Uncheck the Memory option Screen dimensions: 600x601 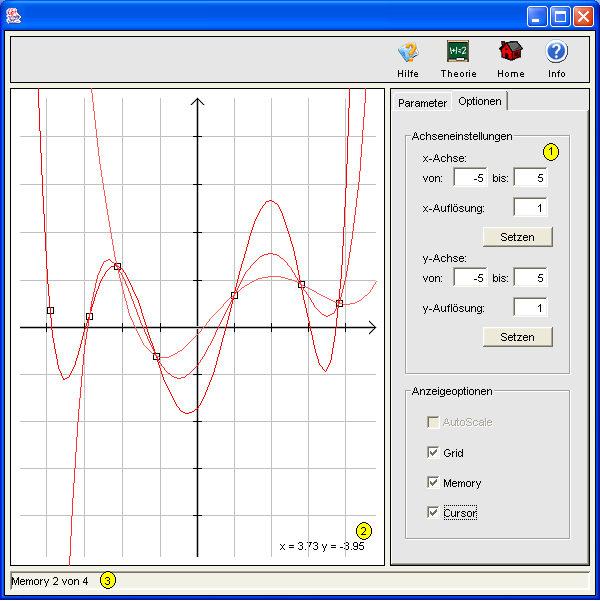(433, 483)
